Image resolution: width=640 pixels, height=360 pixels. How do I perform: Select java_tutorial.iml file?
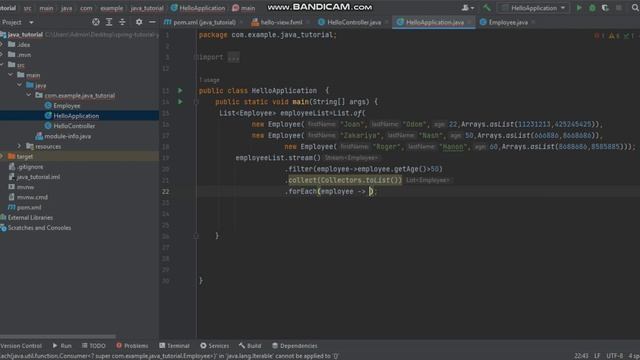click(x=38, y=177)
